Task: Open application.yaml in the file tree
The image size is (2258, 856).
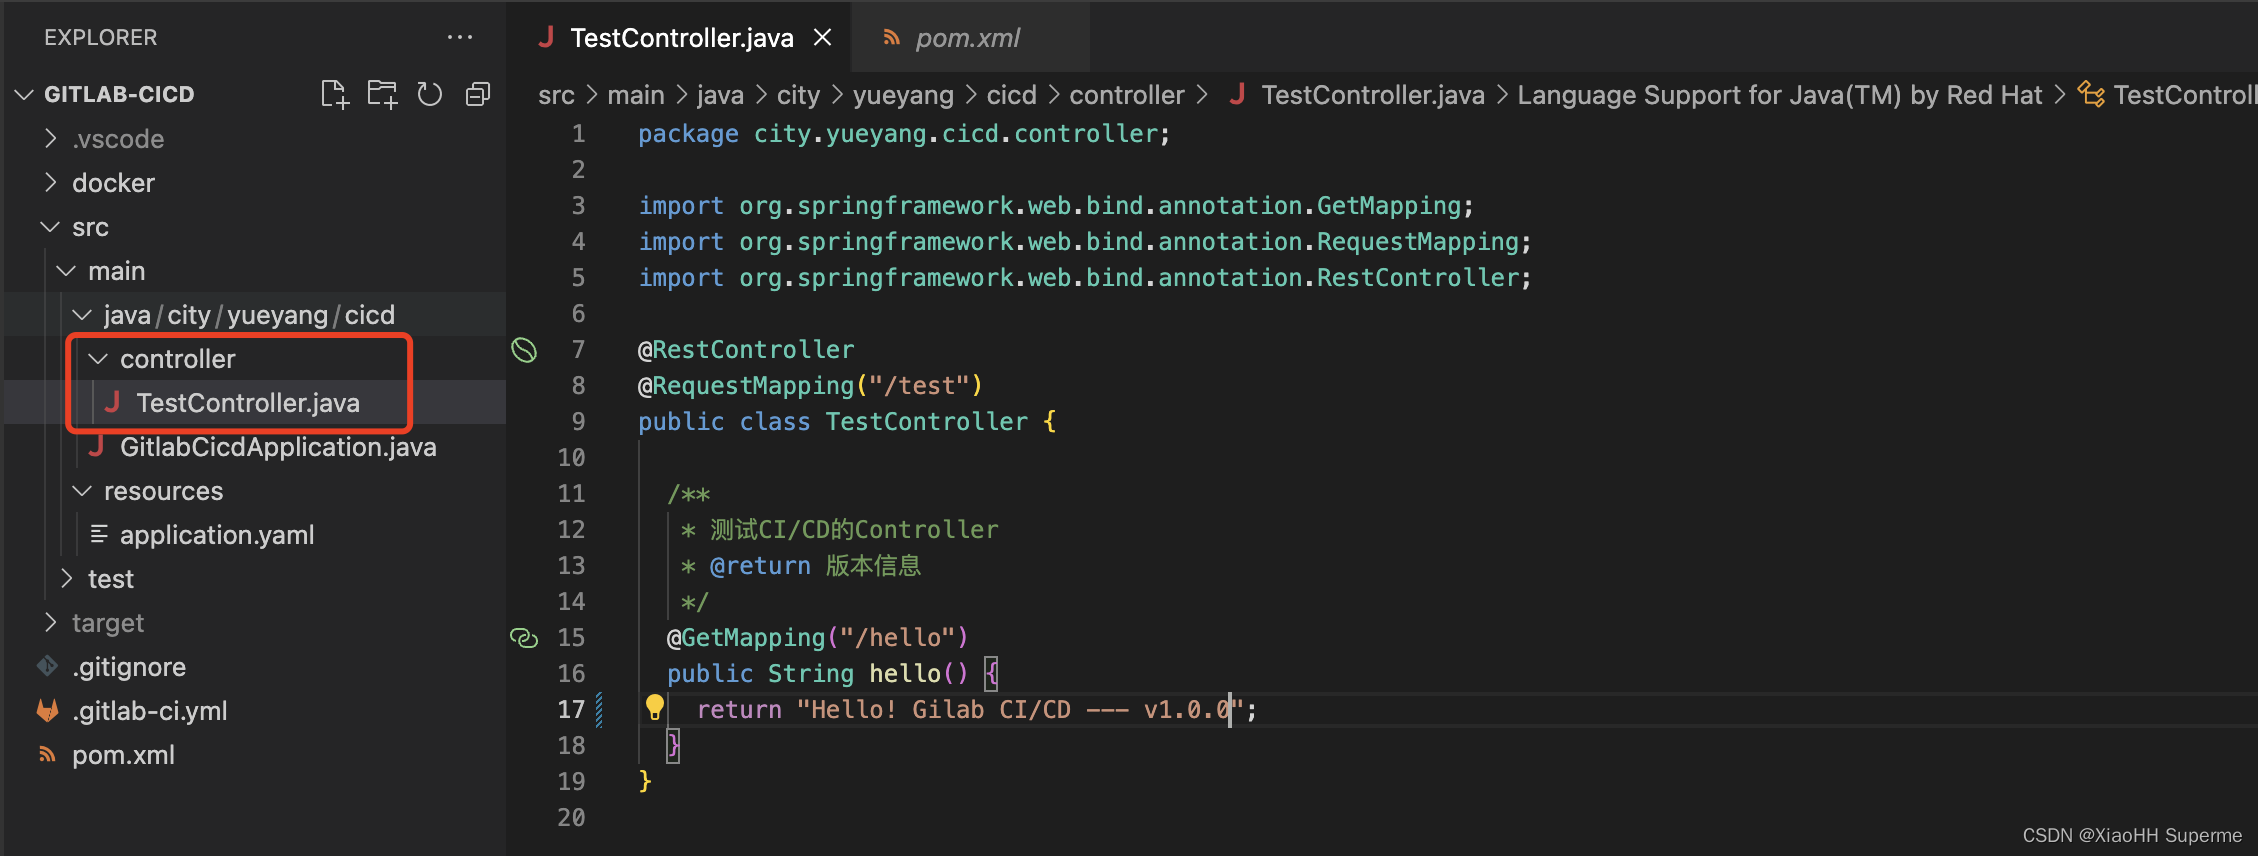Action: [217, 535]
